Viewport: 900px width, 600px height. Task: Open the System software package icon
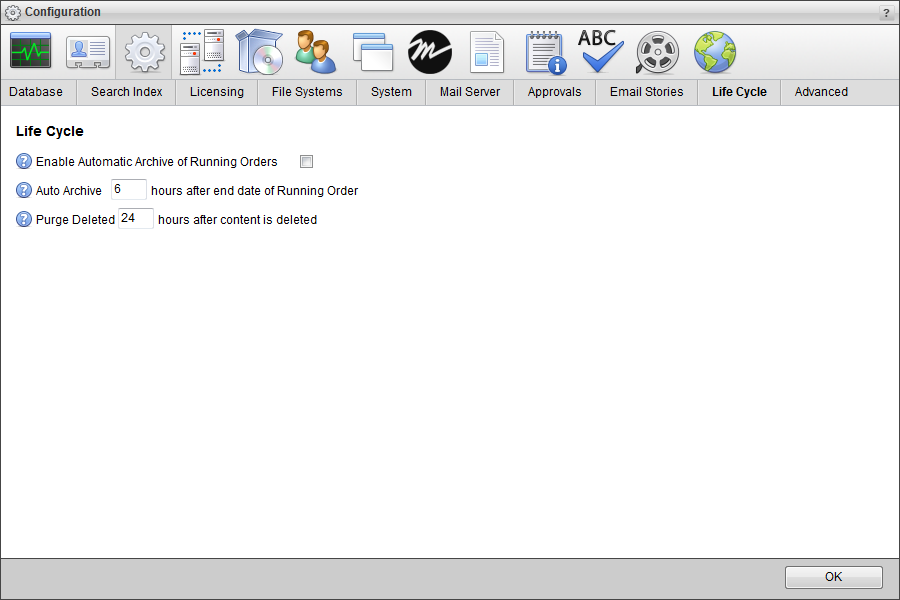pyautogui.click(x=259, y=51)
